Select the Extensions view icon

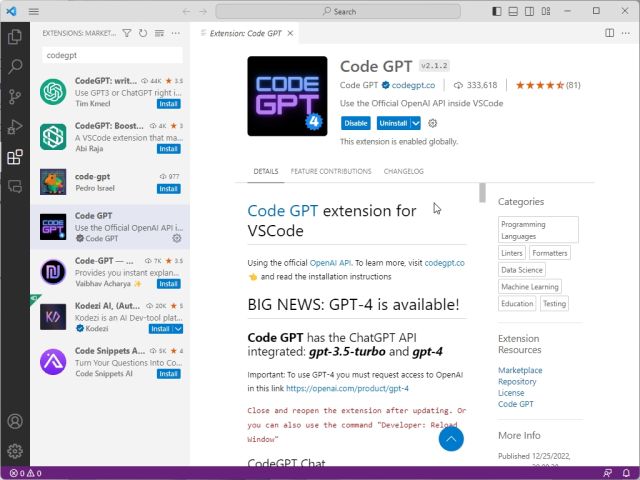pos(15,157)
